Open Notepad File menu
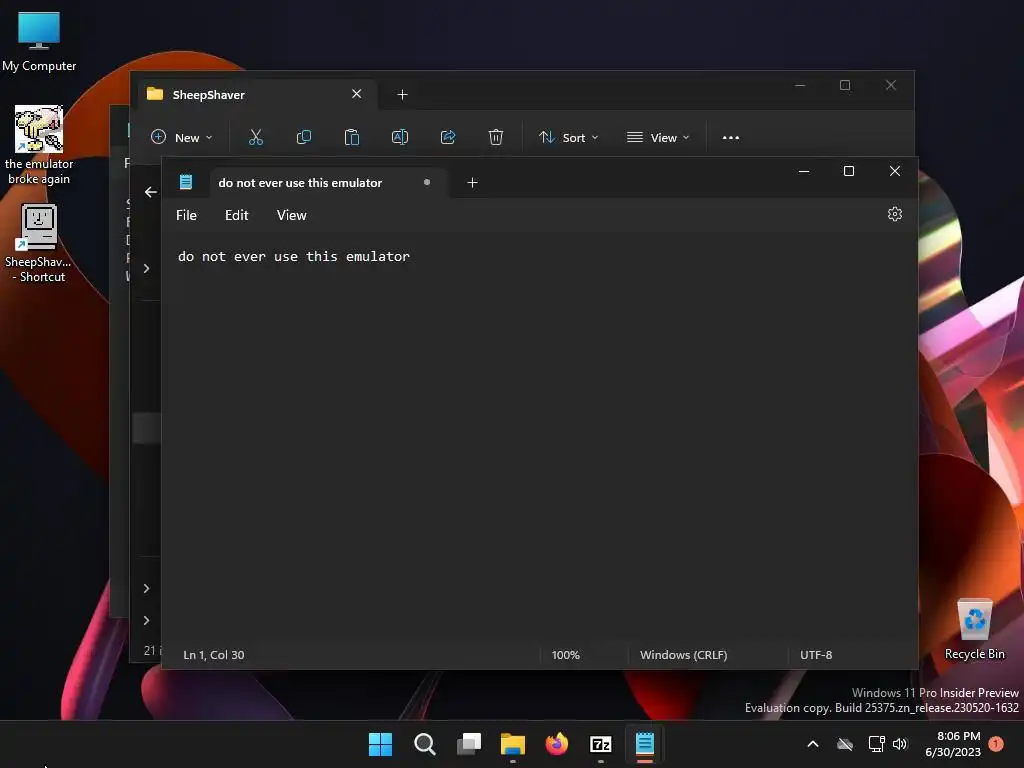 pyautogui.click(x=186, y=215)
